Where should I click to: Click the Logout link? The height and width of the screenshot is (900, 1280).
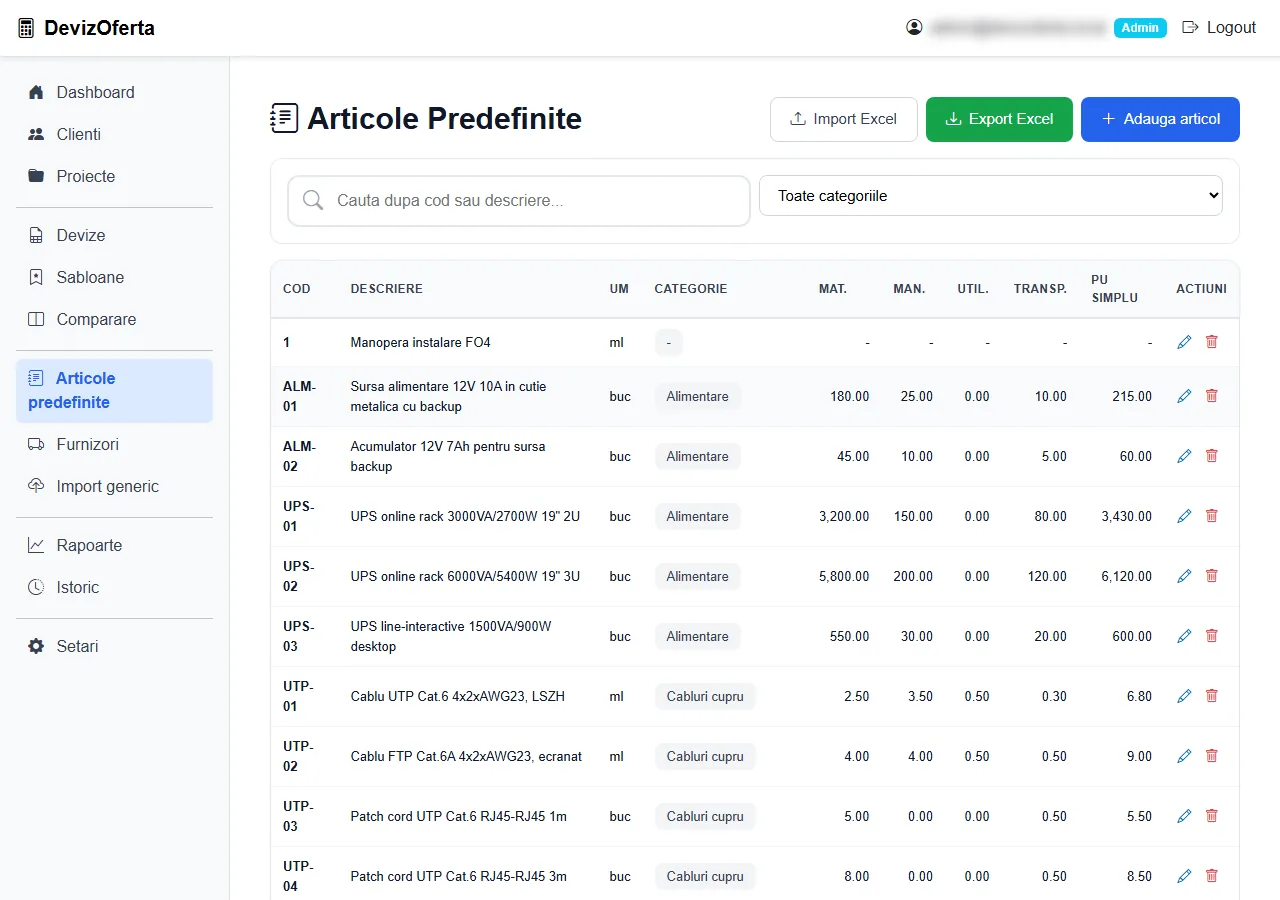click(1219, 28)
